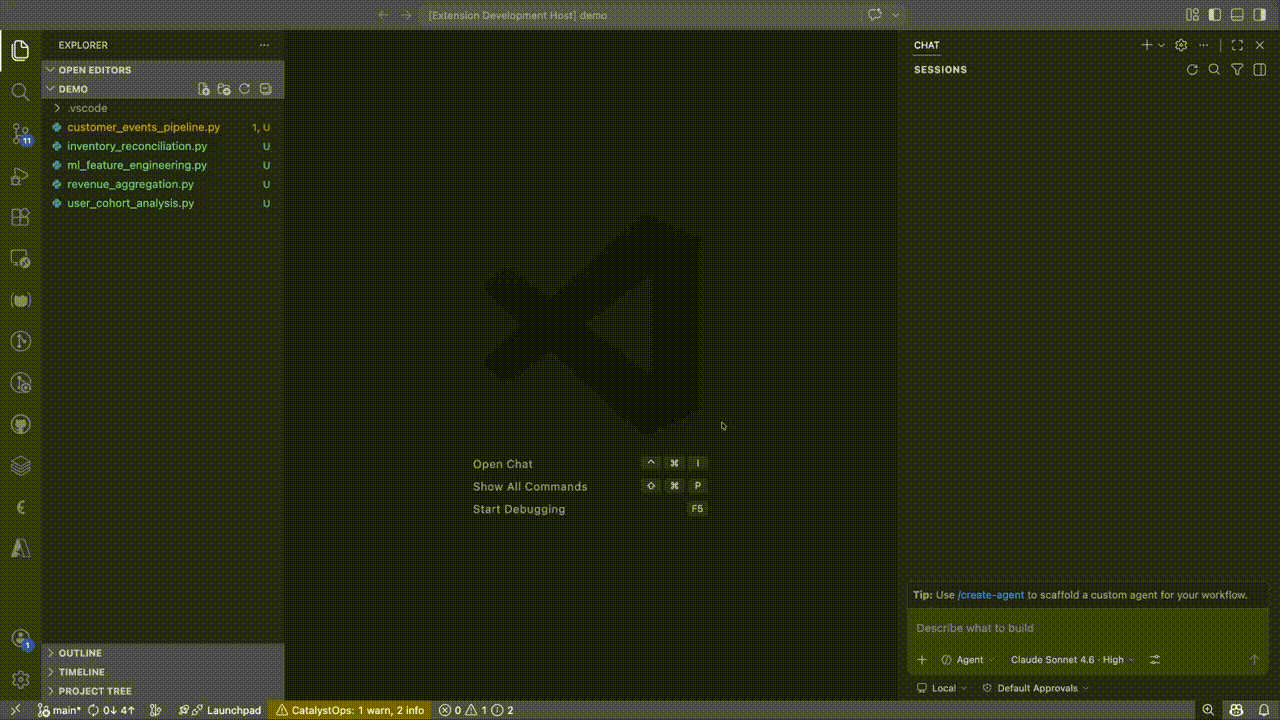The image size is (1280, 720).
Task: Click New Folder icon in DEMO header
Action: click(224, 89)
